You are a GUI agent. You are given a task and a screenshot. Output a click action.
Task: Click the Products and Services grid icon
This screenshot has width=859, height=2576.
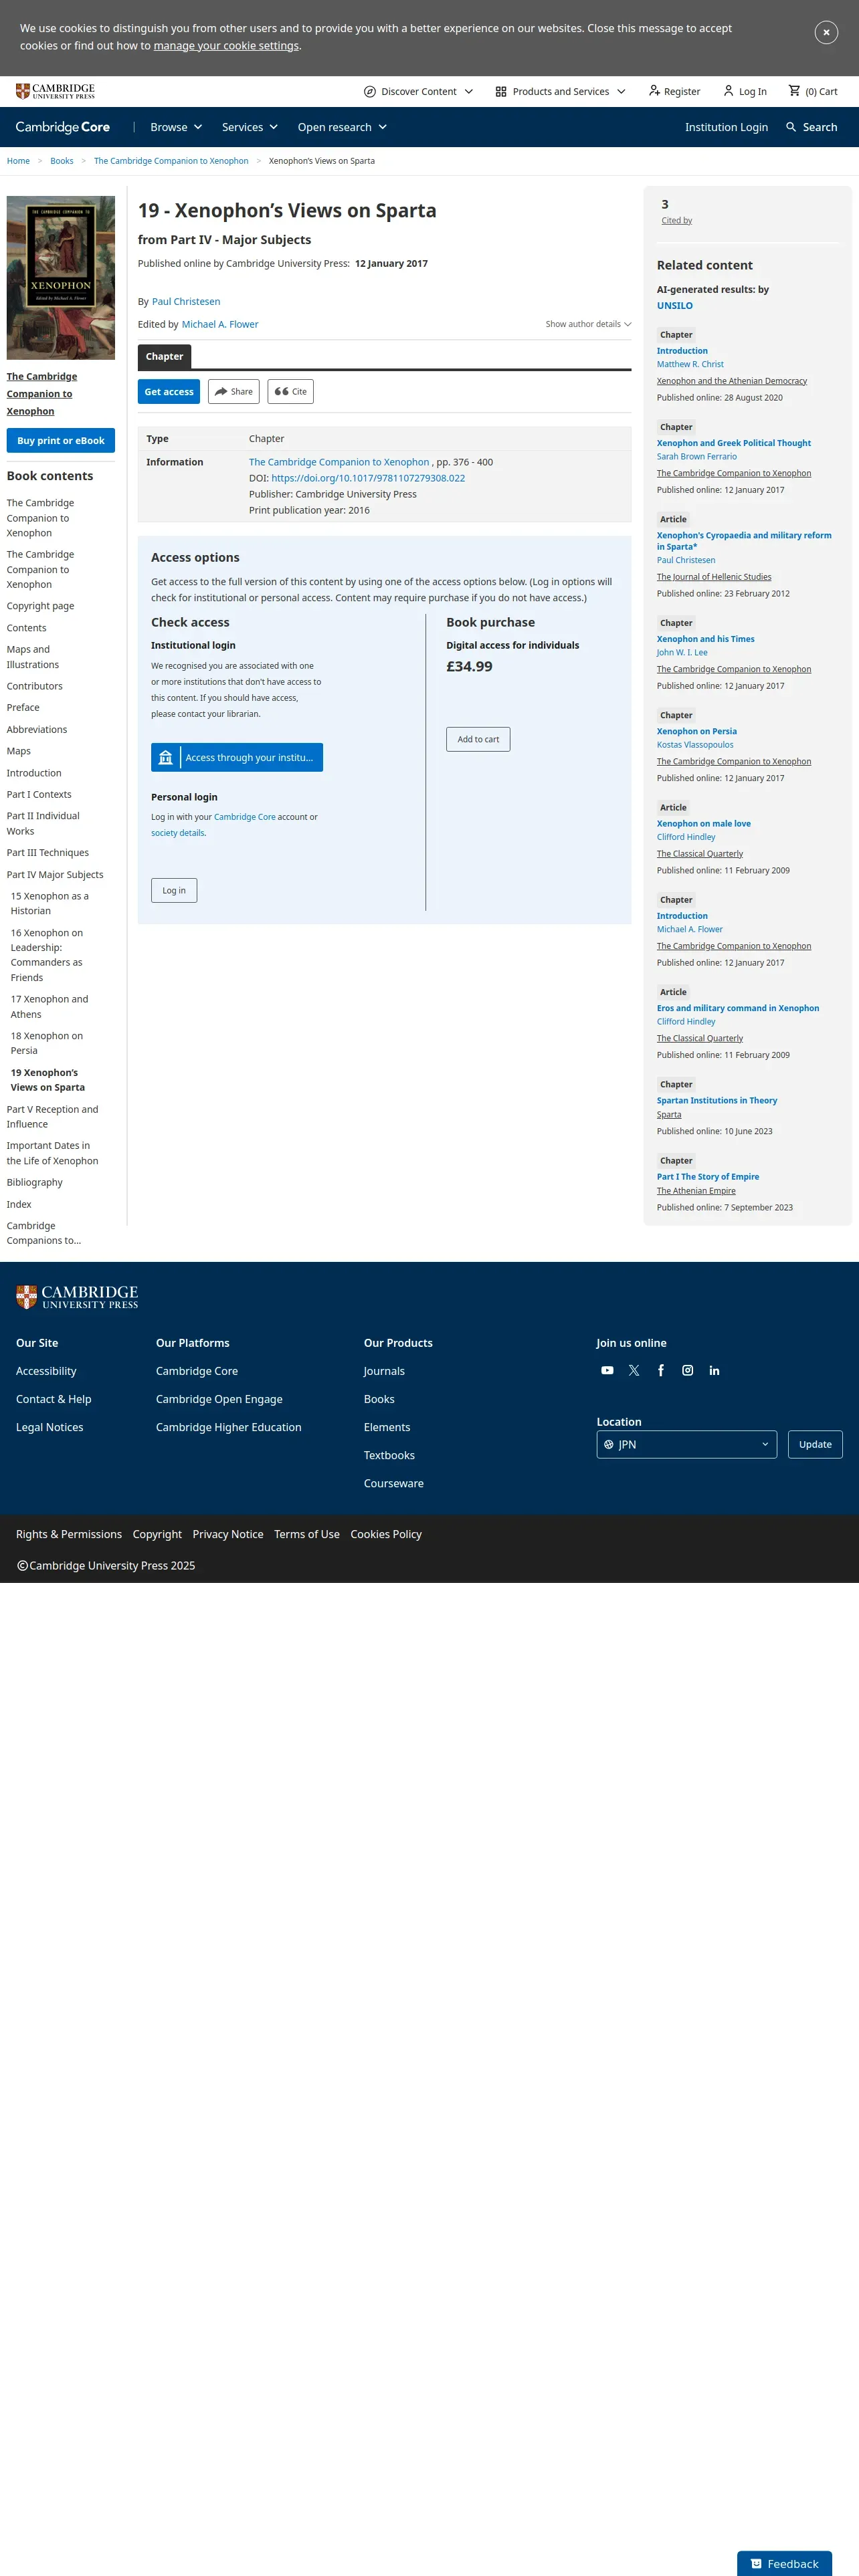(501, 91)
